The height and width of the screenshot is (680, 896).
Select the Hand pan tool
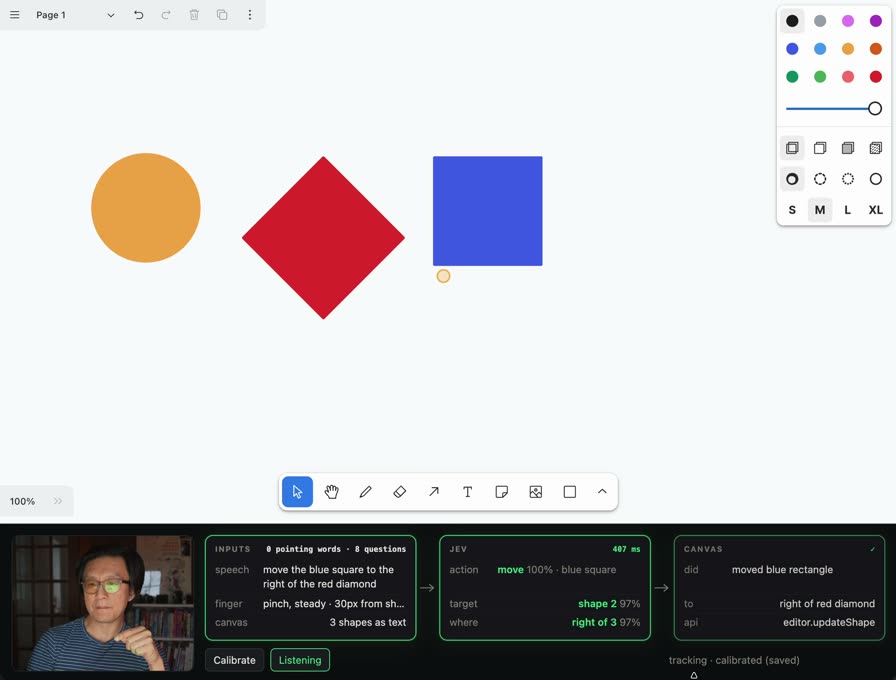[x=331, y=491]
